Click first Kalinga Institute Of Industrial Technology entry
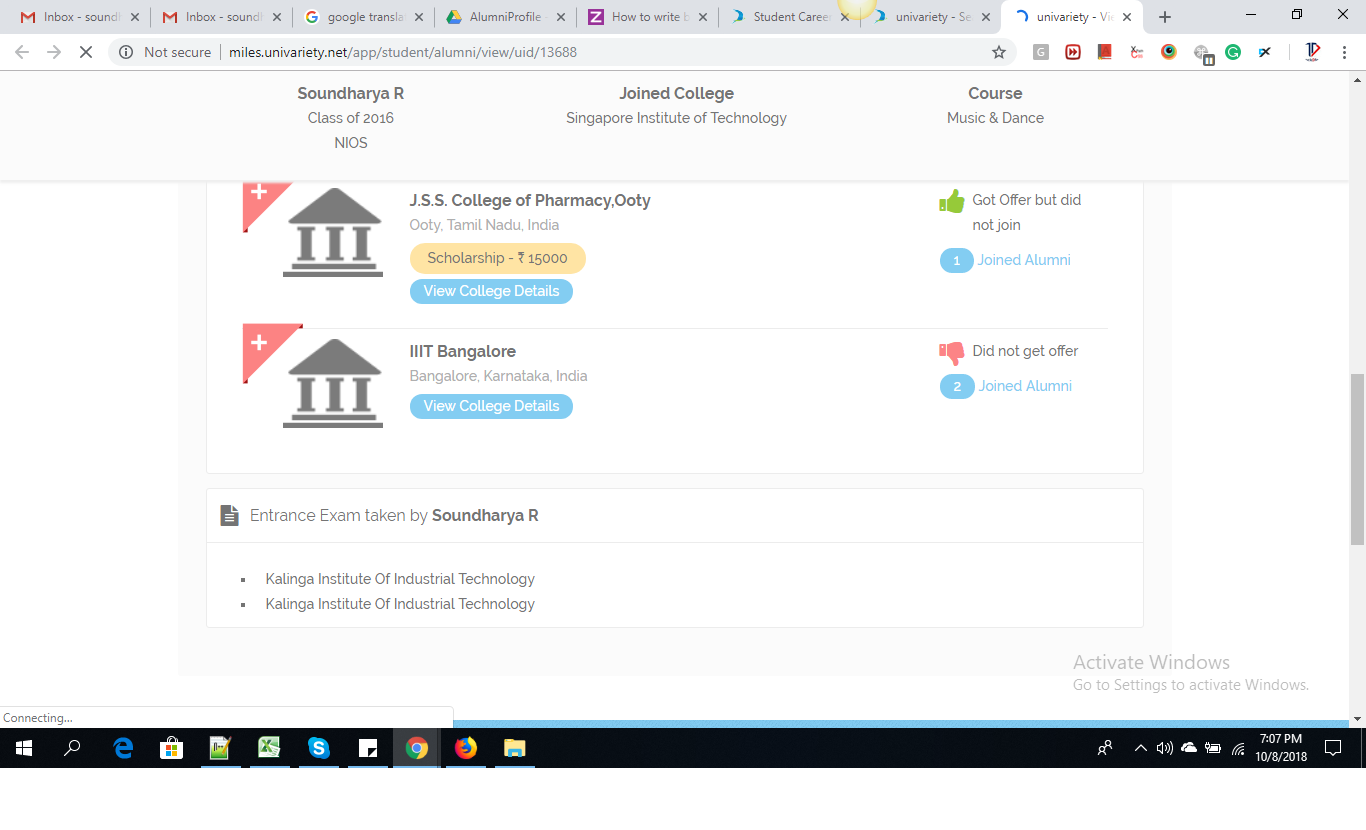This screenshot has width=1366, height=830. click(x=400, y=579)
